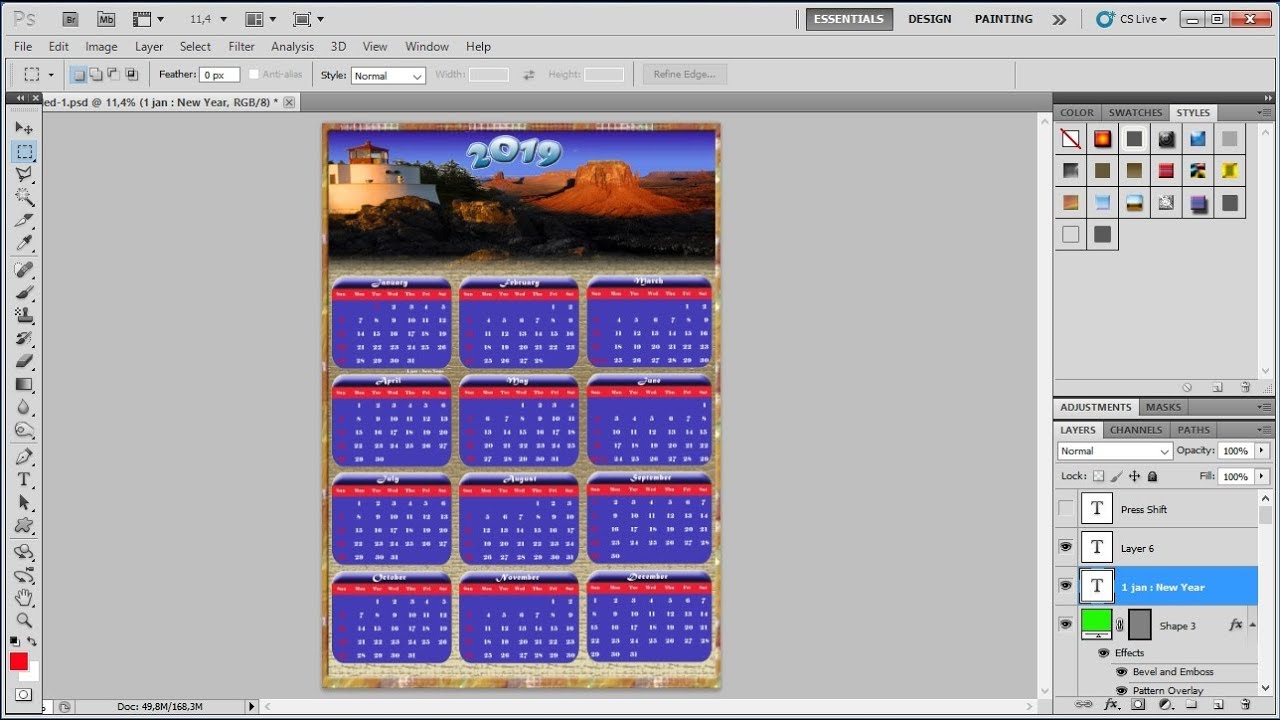1280x720 pixels.
Task: Switch to the Design workspace
Action: click(930, 19)
